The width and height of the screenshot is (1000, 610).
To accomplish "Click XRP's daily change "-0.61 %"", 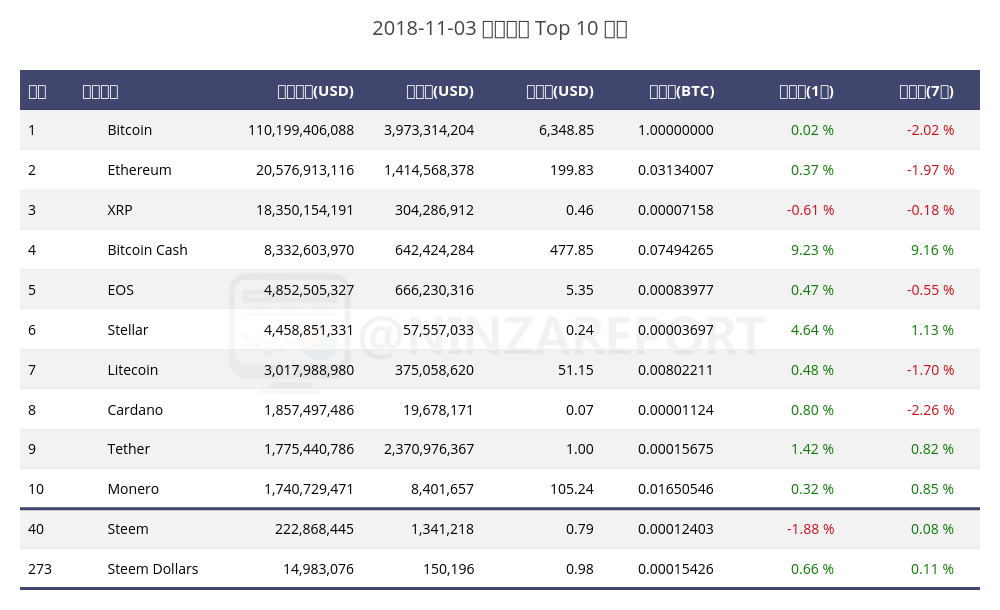I will tap(810, 211).
